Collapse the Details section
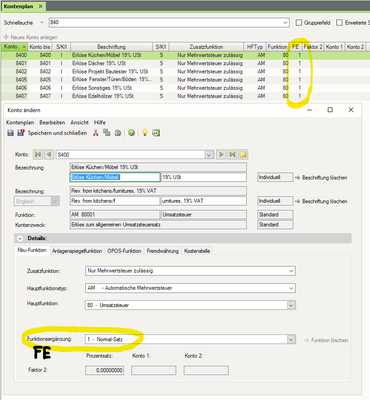Image resolution: width=370 pixels, height=400 pixels. 20,239
